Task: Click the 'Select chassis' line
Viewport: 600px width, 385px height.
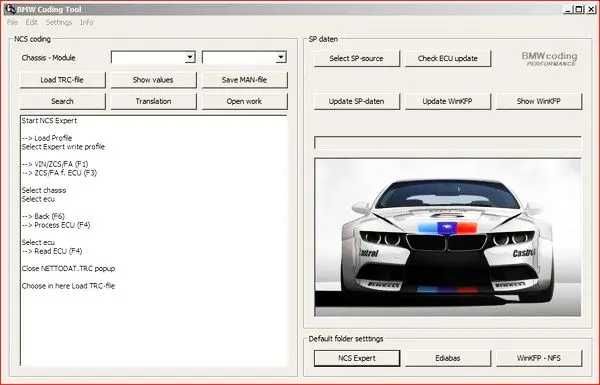Action: [x=44, y=190]
